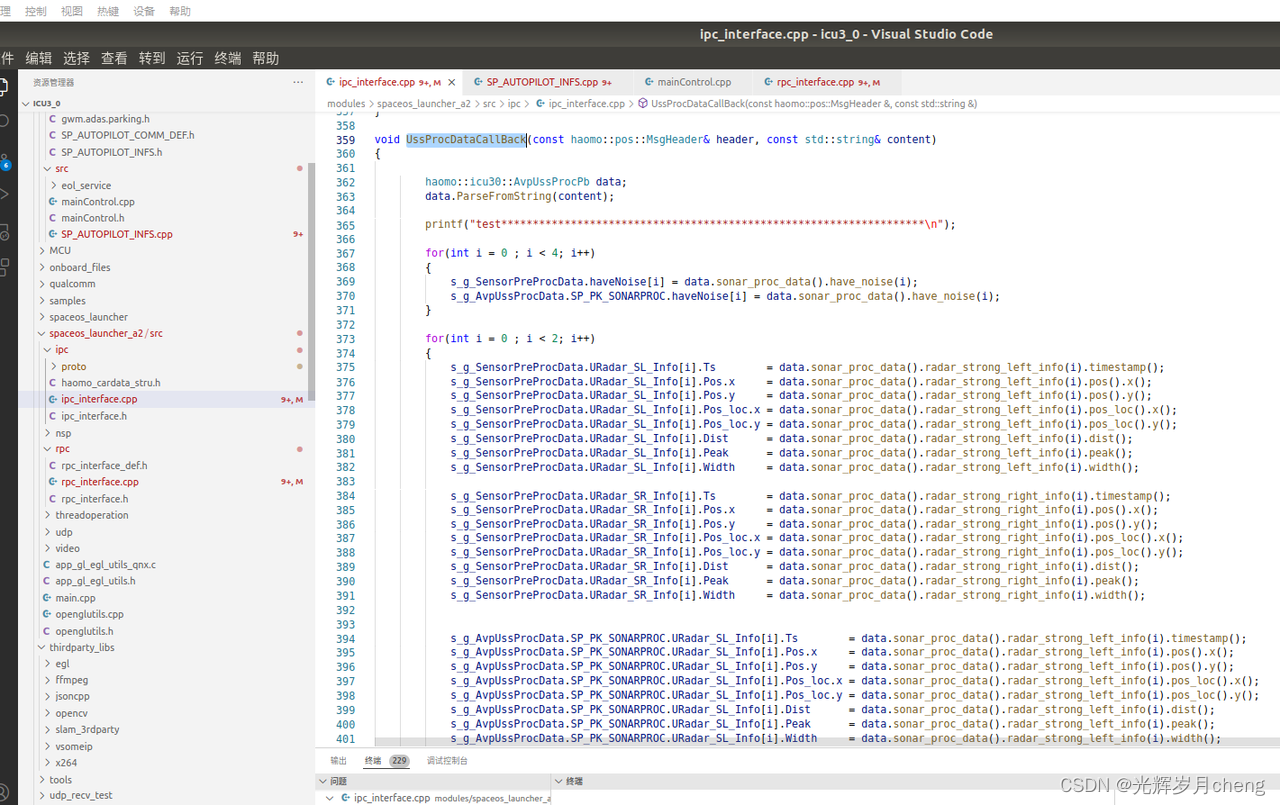Open haomo_cardata_stru.h file
This screenshot has width=1280, height=805.
[x=165, y=383]
